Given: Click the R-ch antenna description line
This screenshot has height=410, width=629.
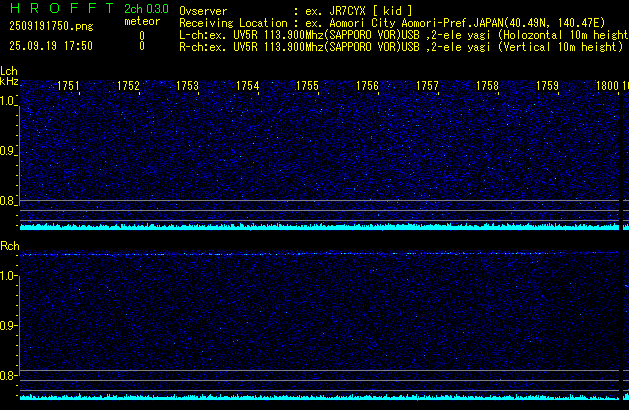Looking at the screenshot, I should tap(400, 46).
